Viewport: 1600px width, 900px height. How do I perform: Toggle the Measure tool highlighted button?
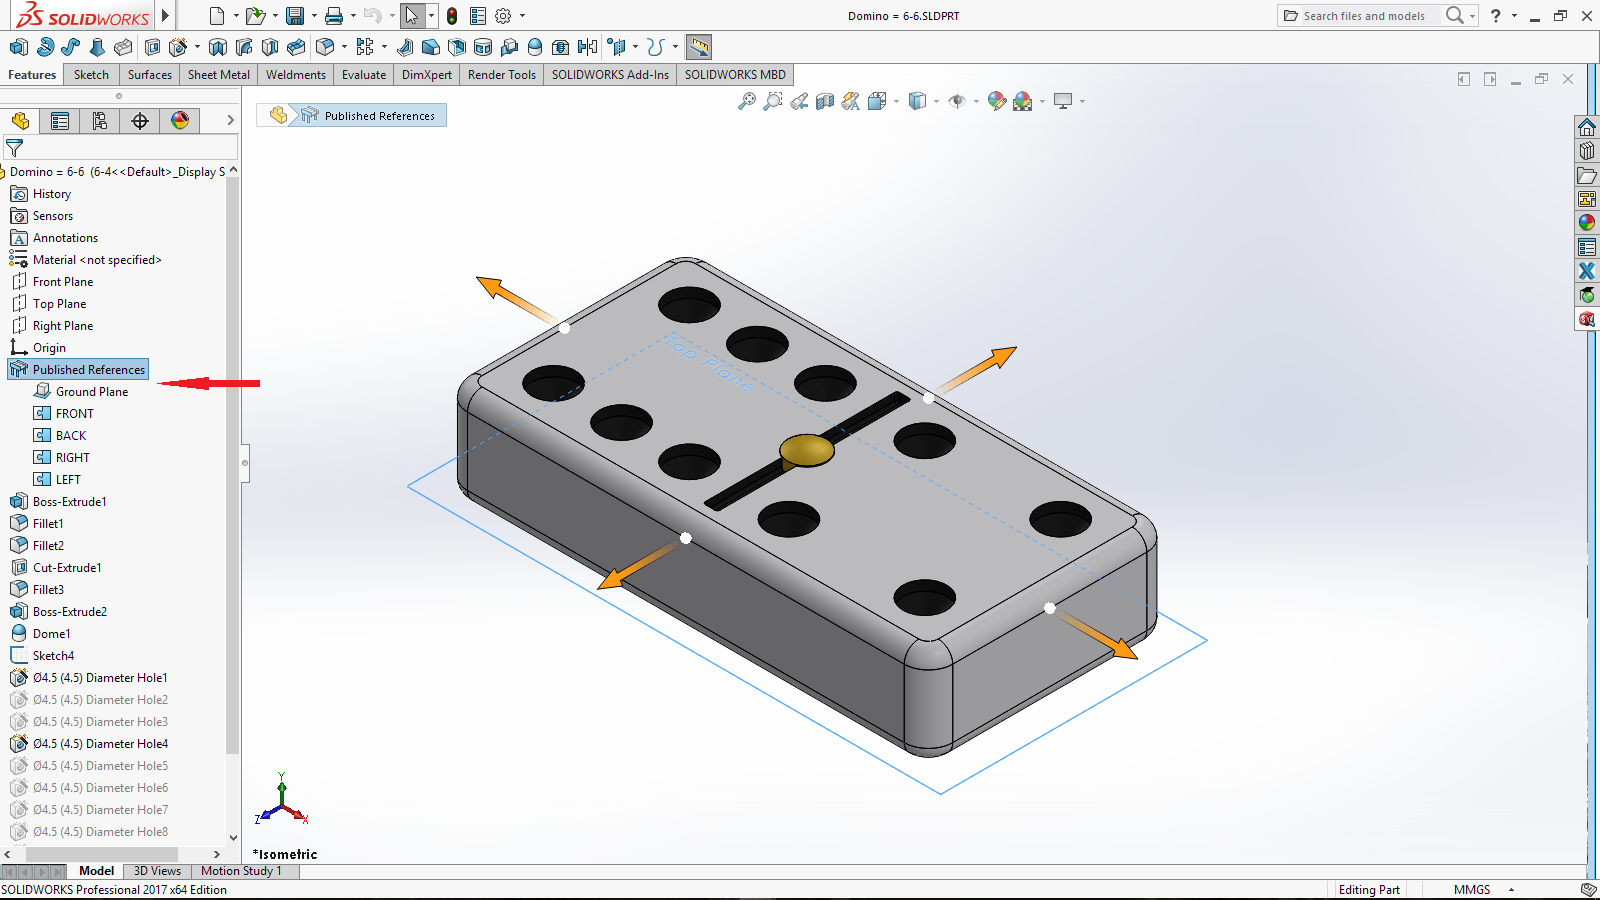(x=699, y=47)
